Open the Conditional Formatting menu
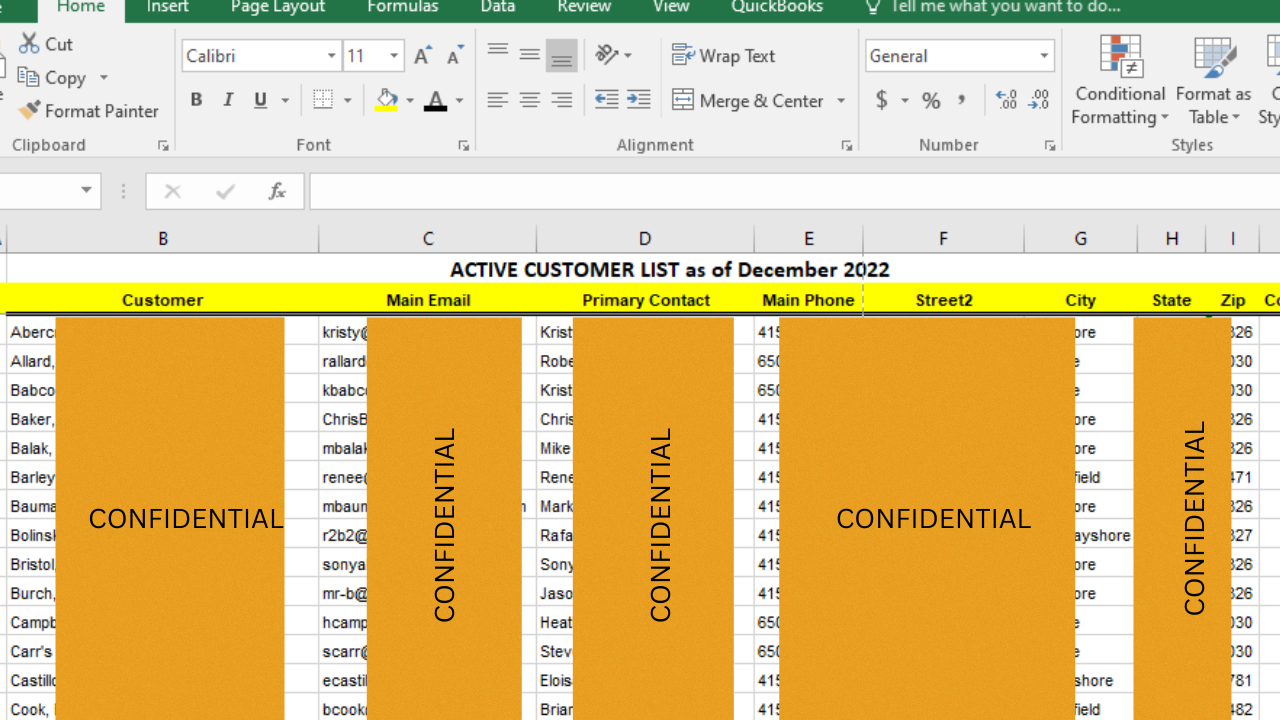The height and width of the screenshot is (720, 1280). [x=1120, y=80]
